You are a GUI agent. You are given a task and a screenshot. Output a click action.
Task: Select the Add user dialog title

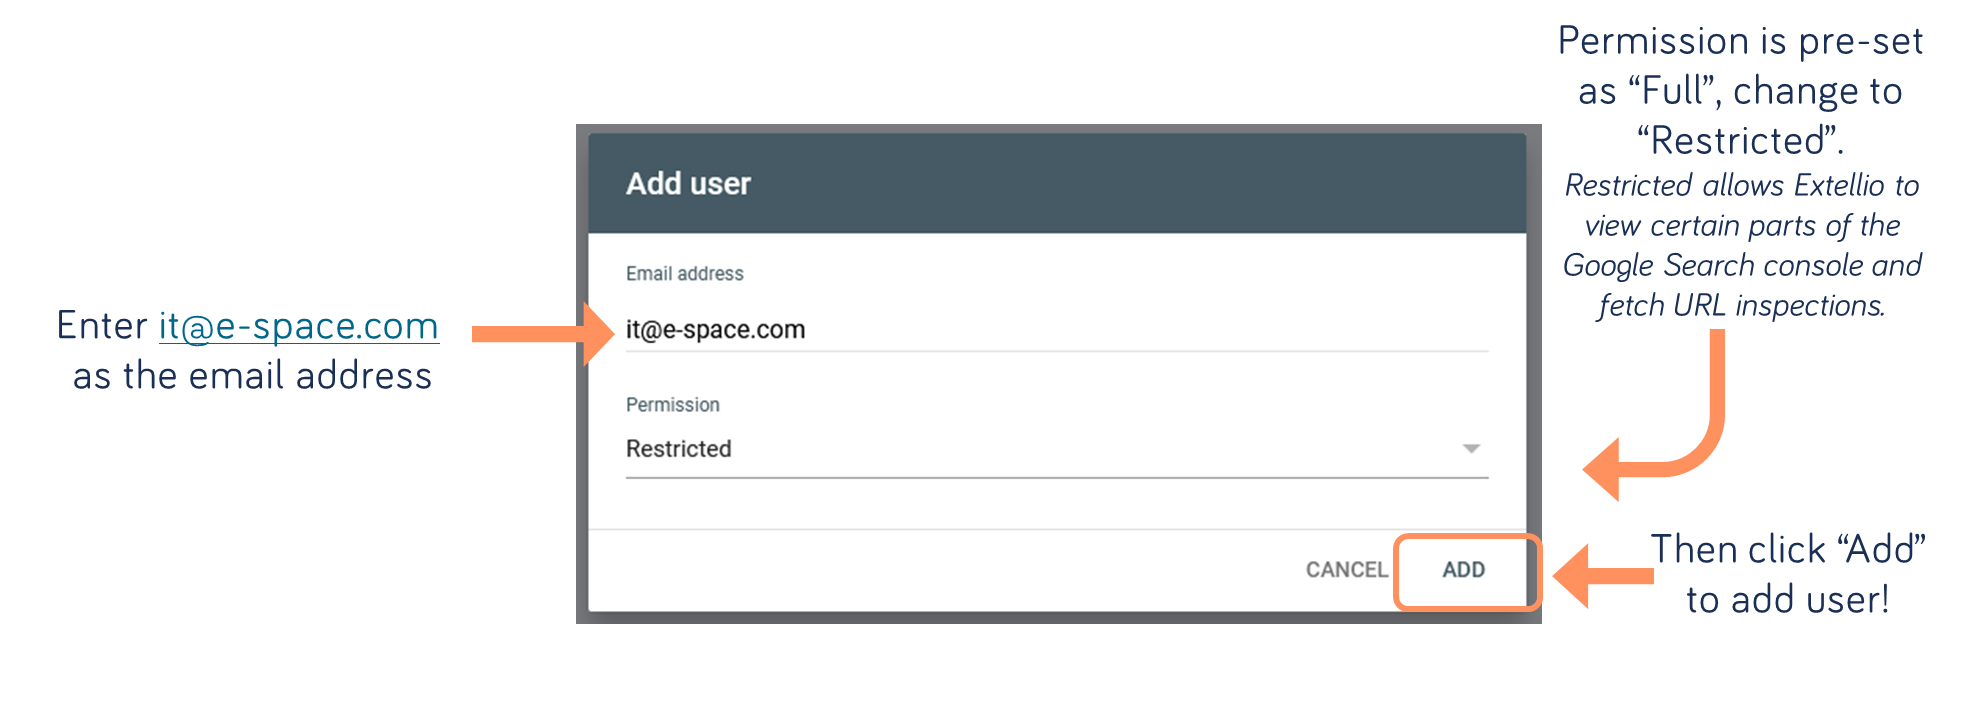point(688,184)
